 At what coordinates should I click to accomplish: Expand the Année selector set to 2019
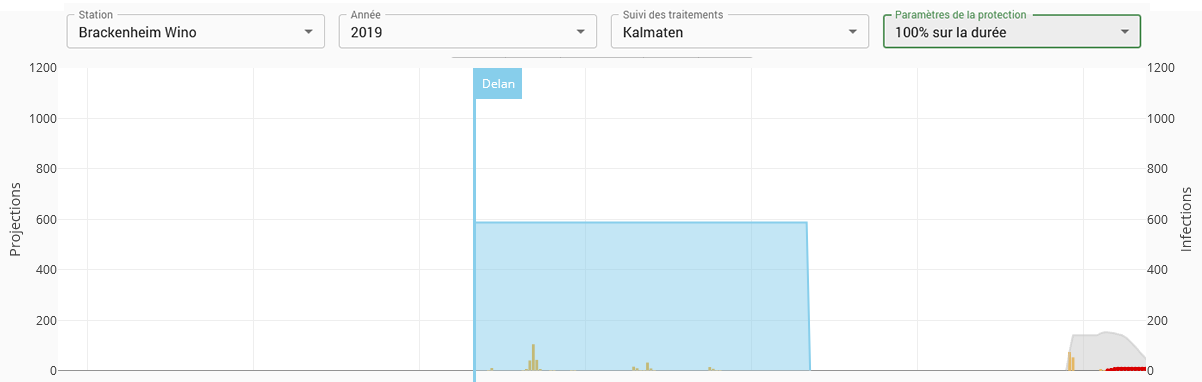pyautogui.click(x=467, y=32)
